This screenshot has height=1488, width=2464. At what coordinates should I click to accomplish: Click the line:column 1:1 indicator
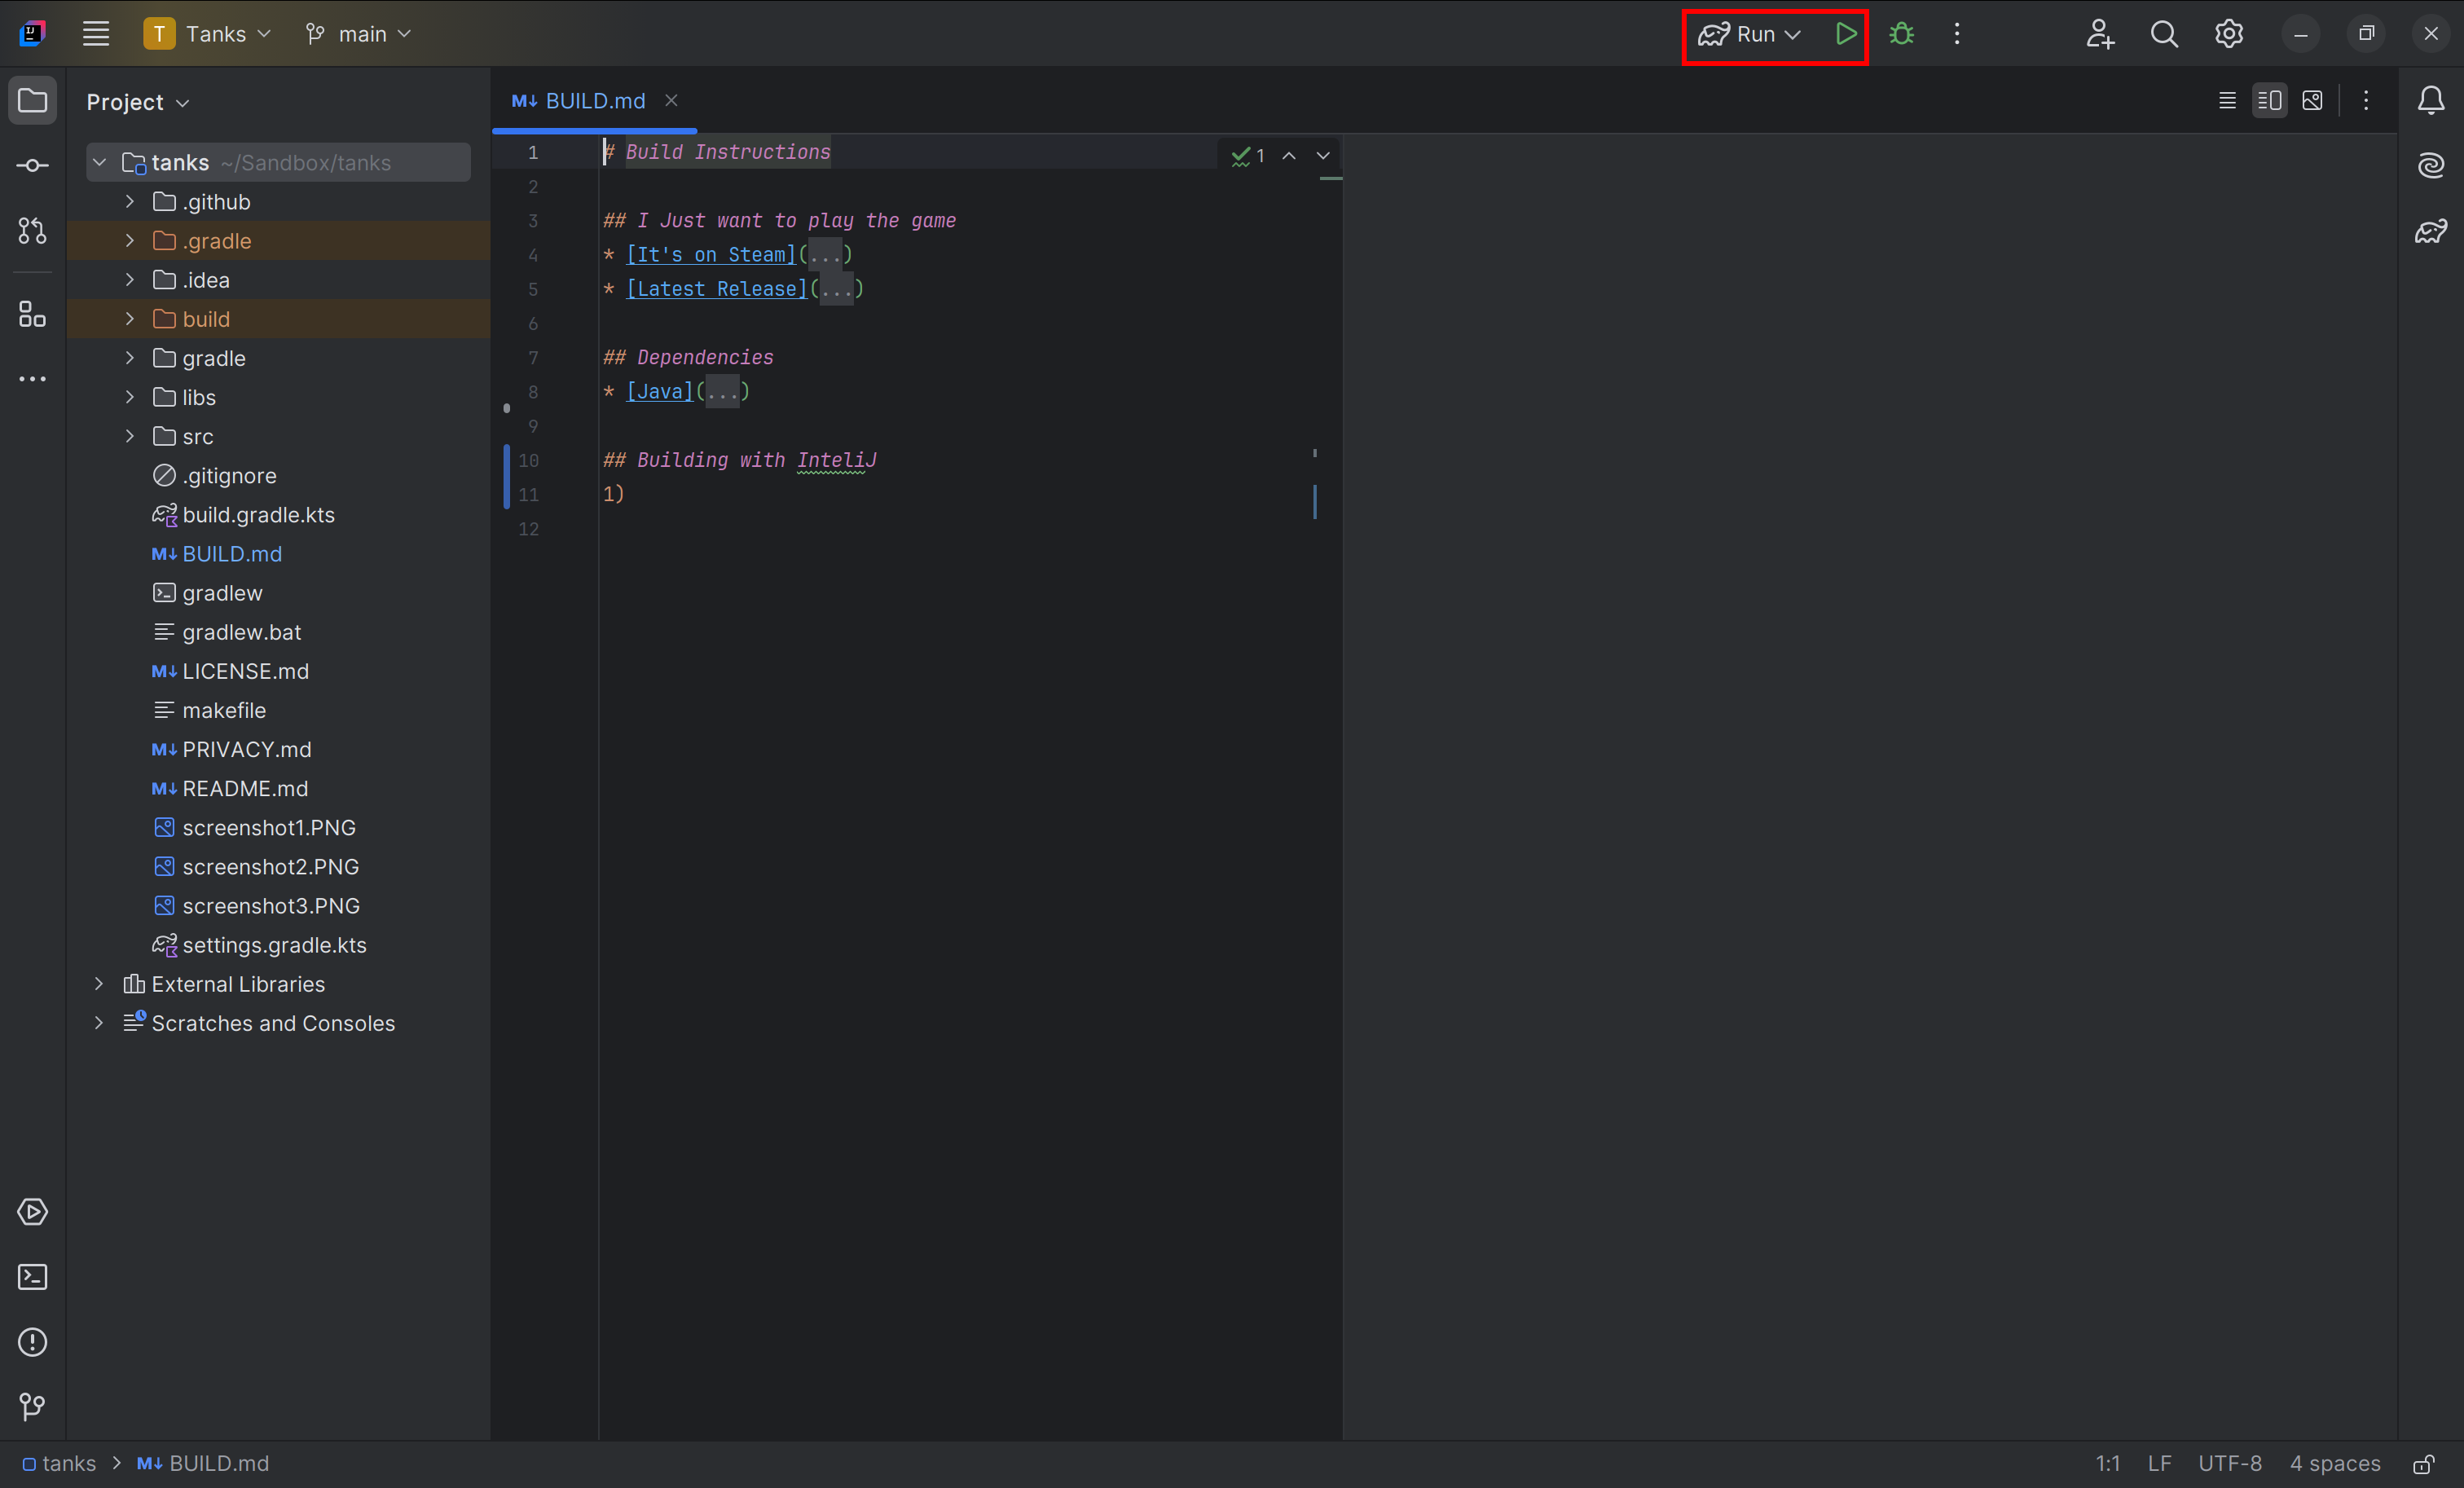(2108, 1464)
